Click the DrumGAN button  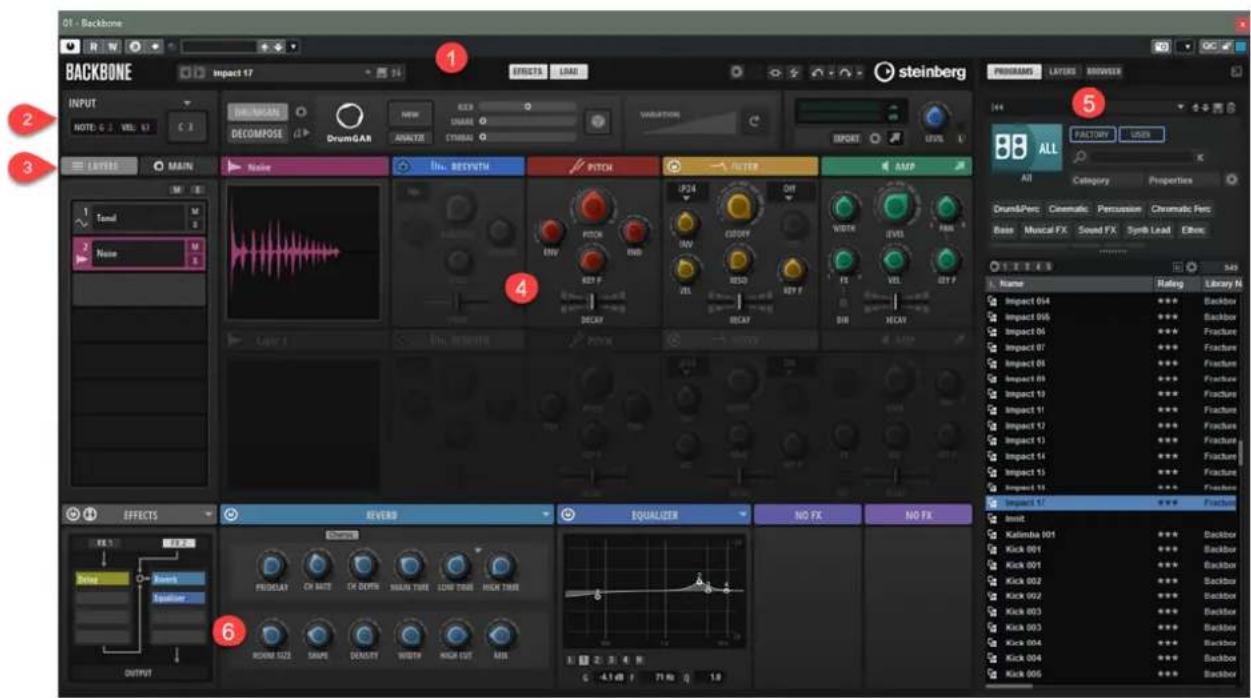pos(256,112)
